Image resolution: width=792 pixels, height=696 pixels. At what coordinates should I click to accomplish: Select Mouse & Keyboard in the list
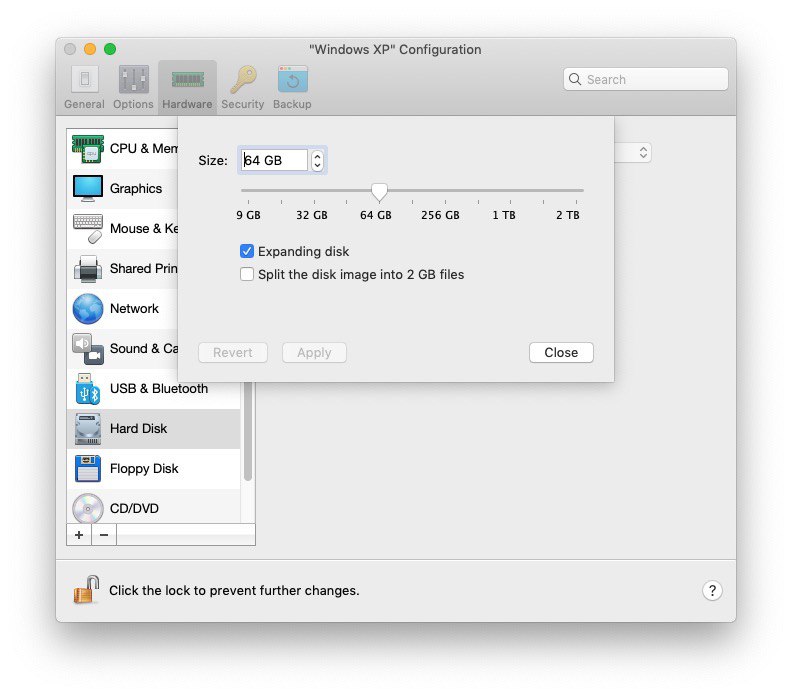pyautogui.click(x=123, y=228)
